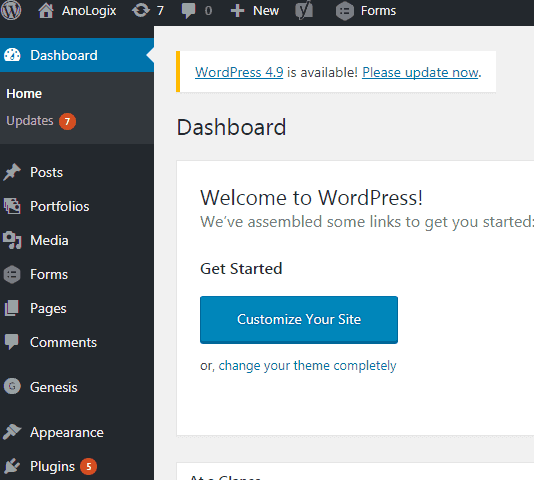
Task: Click the AnoLogix site name
Action: point(89,11)
